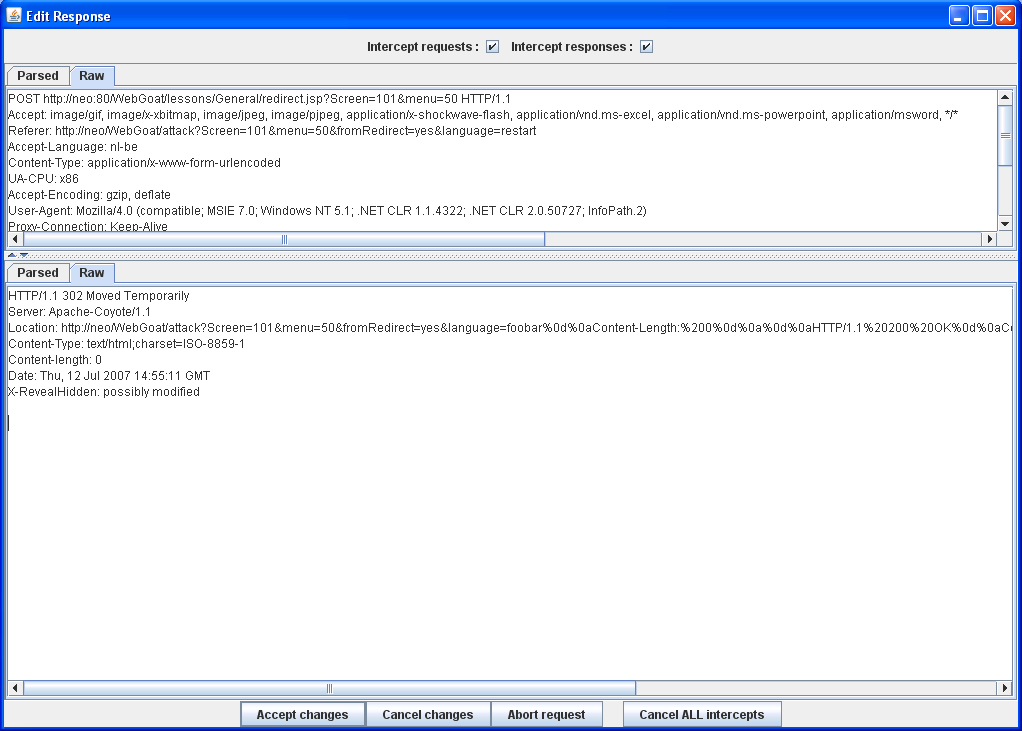Click the response pane horizontal scrollbar thumb
This screenshot has width=1022, height=731.
click(x=329, y=688)
